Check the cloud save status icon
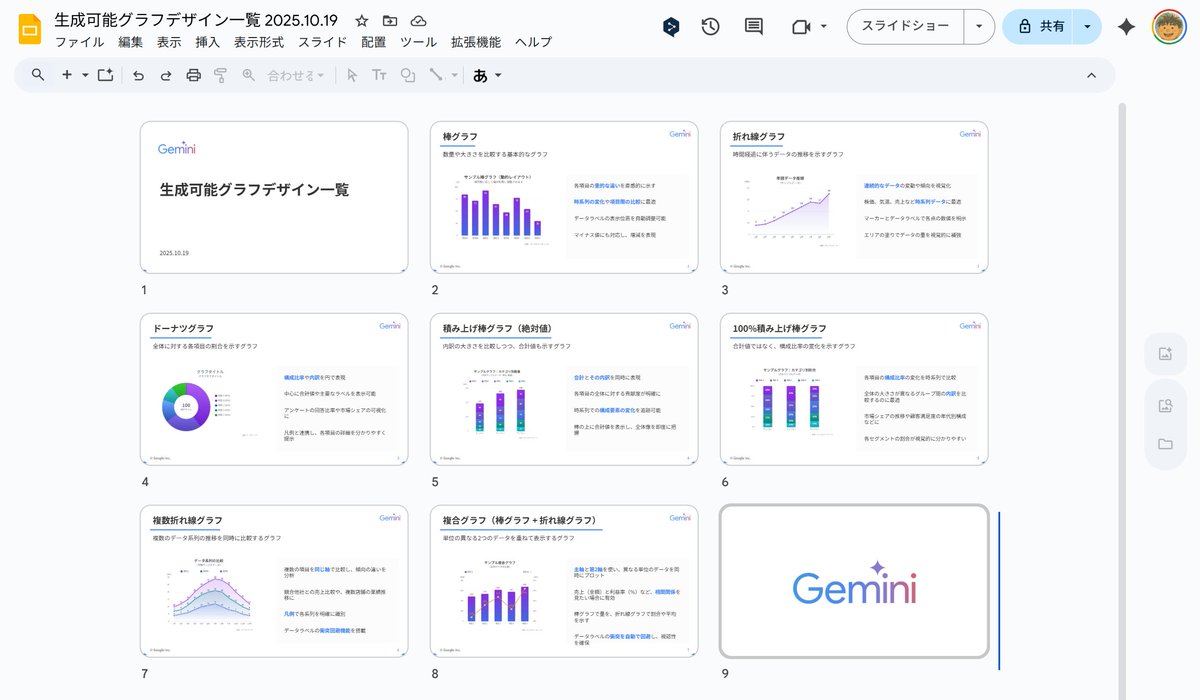 click(x=419, y=21)
